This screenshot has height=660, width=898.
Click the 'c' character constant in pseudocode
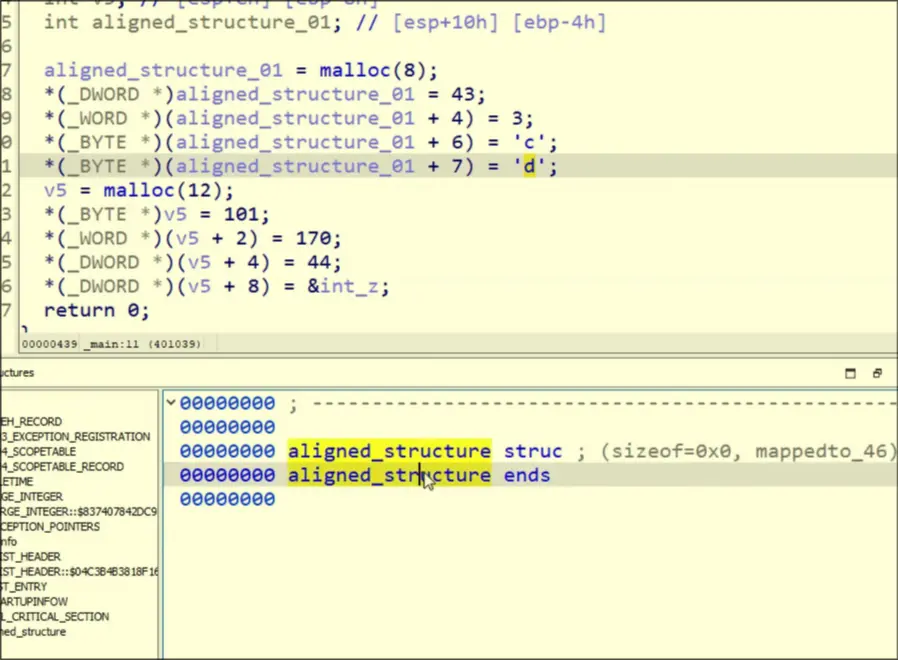[535, 143]
